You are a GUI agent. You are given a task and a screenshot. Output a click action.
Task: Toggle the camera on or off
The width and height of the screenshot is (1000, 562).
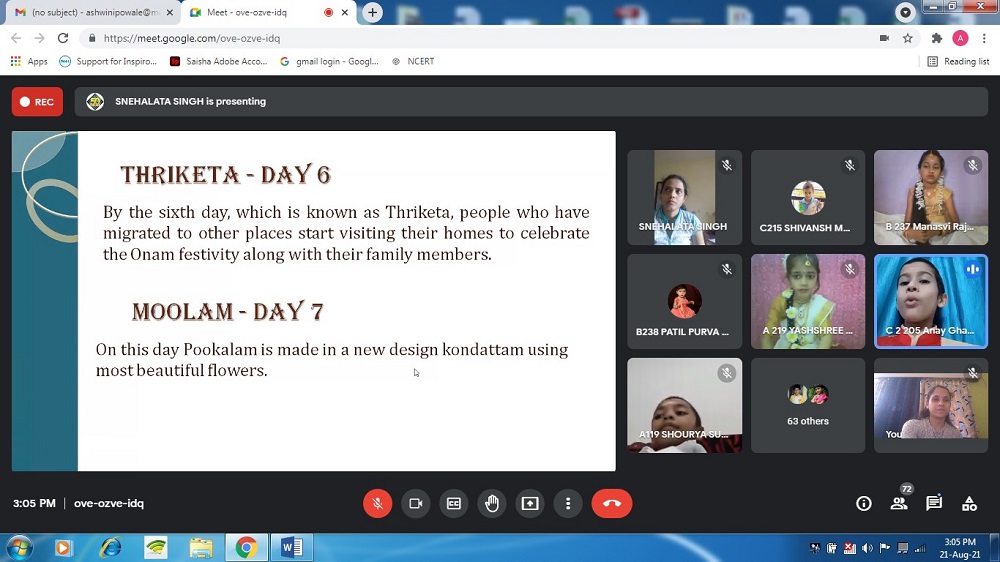point(415,504)
